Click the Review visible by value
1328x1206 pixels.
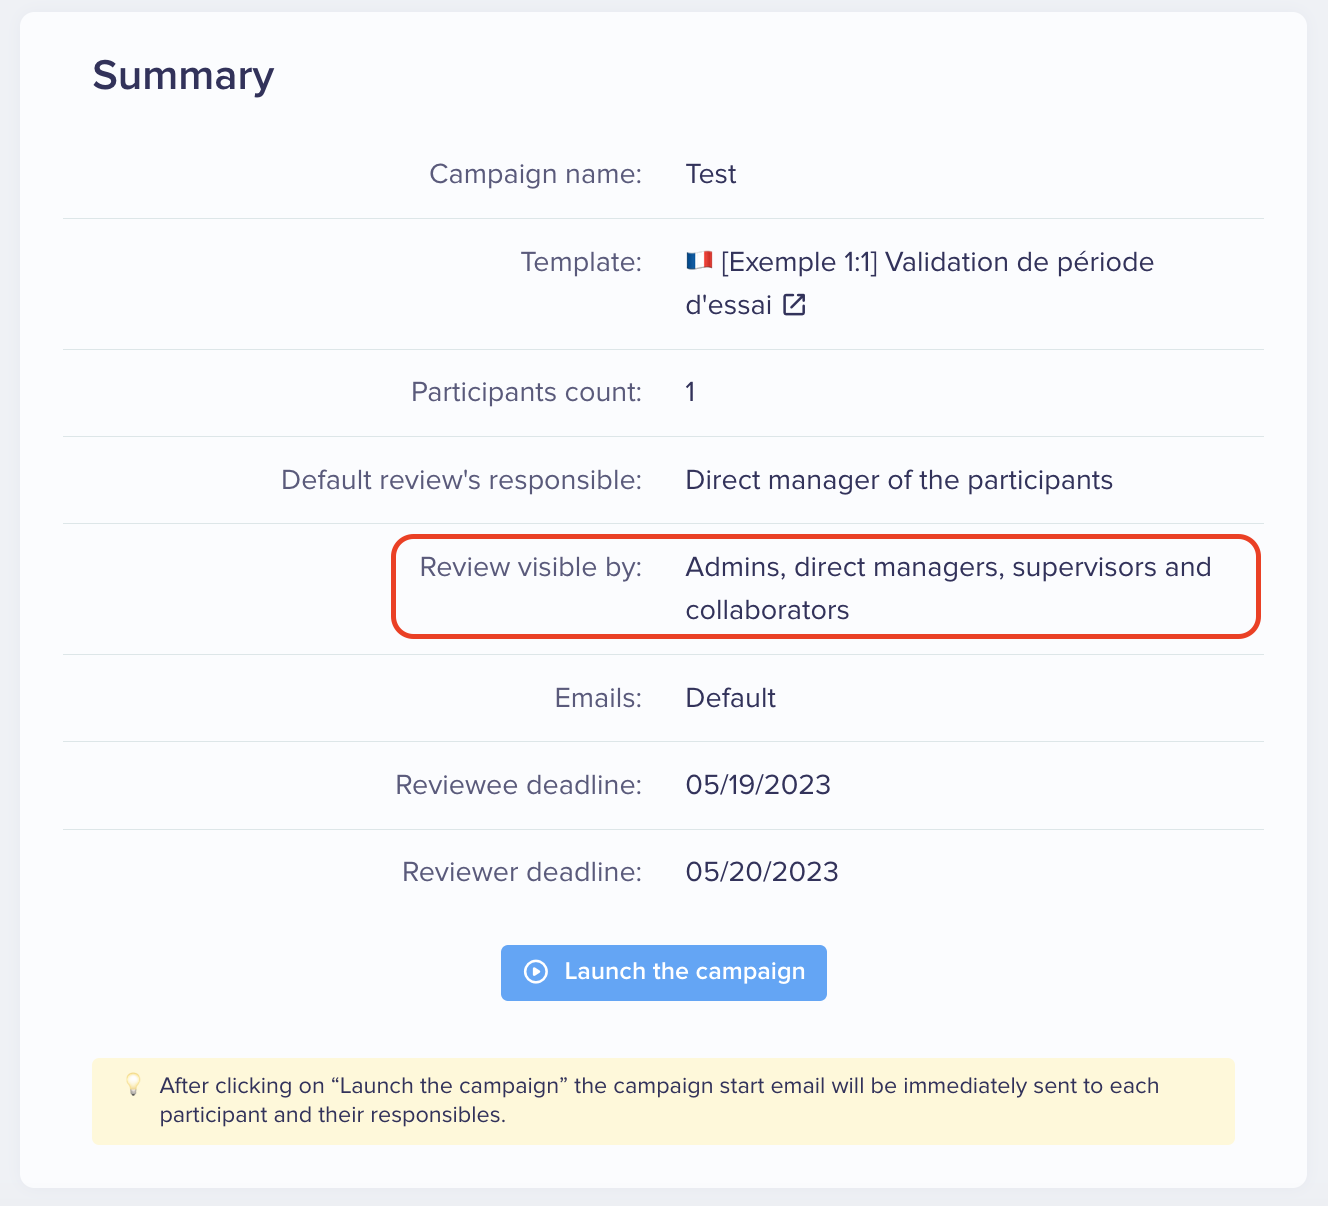tap(948, 588)
